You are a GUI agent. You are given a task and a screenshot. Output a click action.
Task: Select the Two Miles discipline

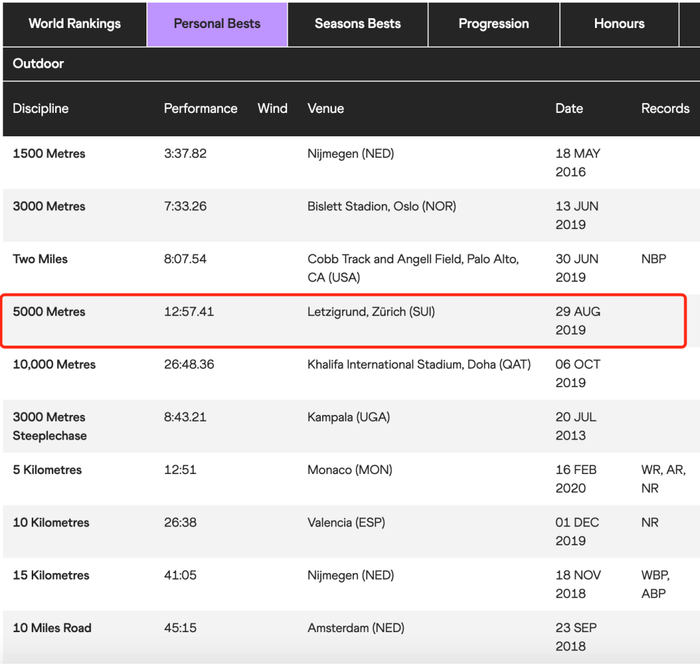pyautogui.click(x=39, y=259)
